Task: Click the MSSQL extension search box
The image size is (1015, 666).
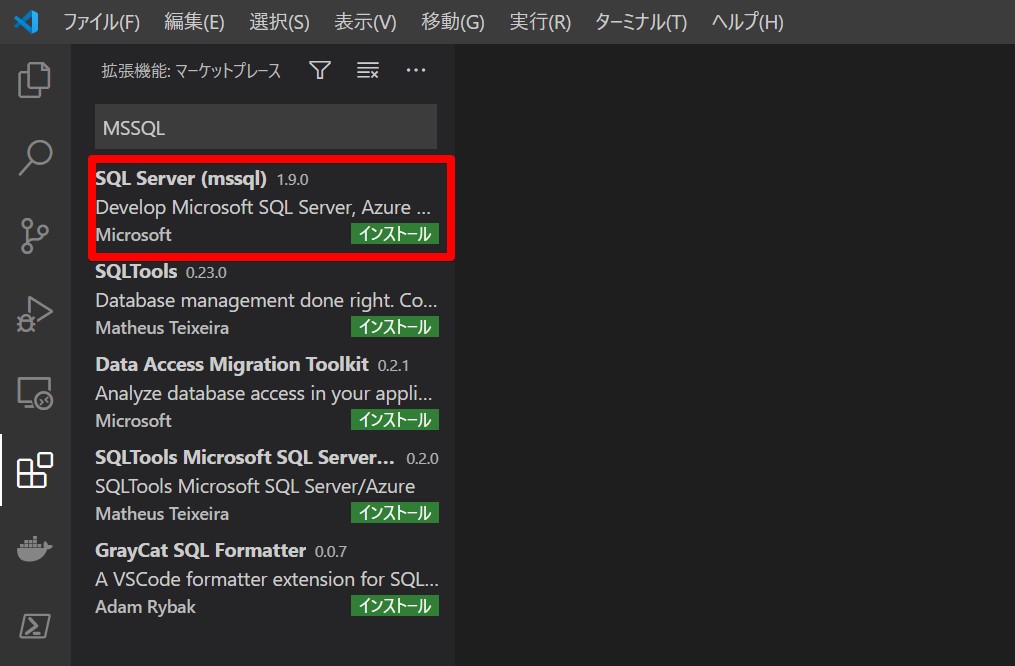Action: 266,127
